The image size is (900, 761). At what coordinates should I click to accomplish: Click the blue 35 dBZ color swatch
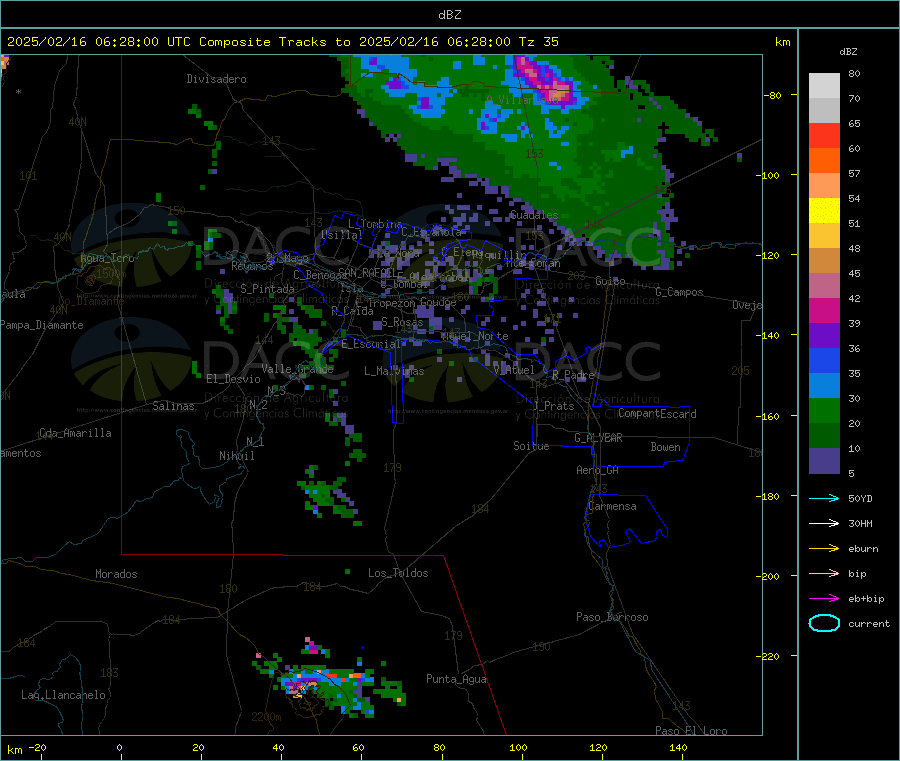click(824, 360)
